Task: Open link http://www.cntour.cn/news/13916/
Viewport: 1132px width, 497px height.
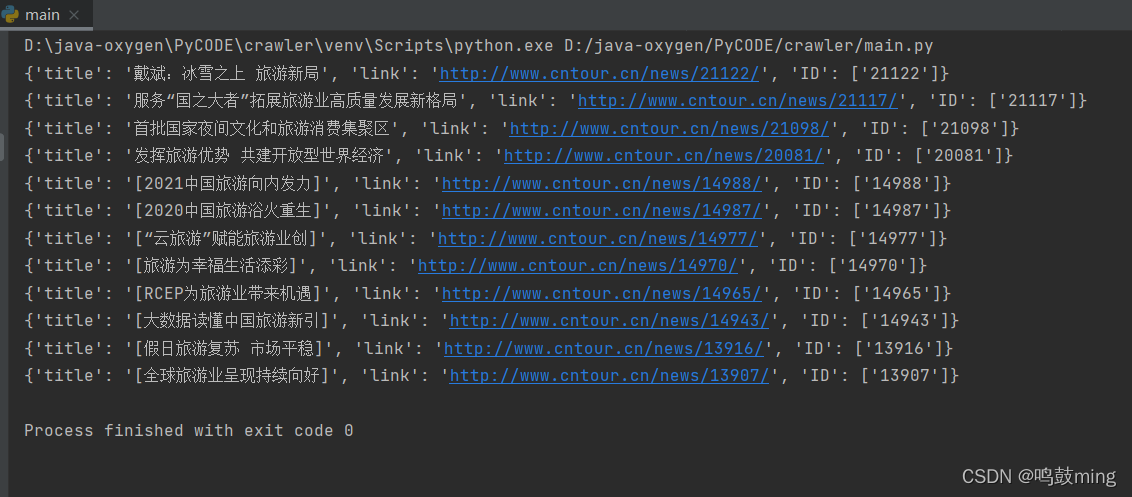Action: (604, 348)
